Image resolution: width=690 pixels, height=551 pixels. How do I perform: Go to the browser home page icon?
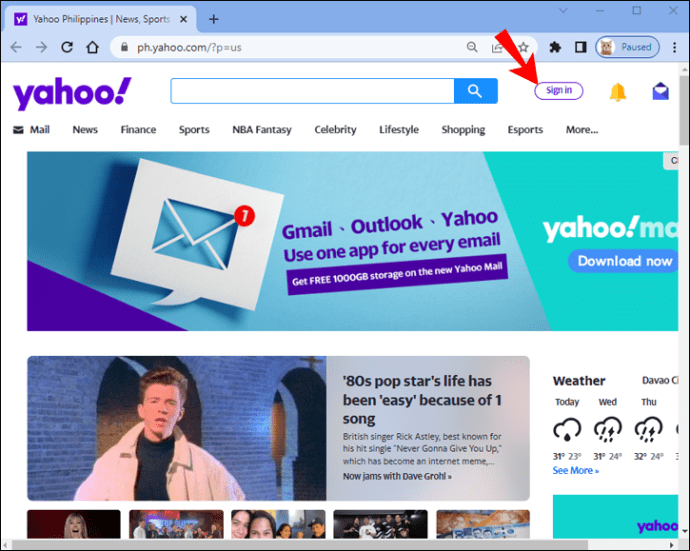coord(92,47)
